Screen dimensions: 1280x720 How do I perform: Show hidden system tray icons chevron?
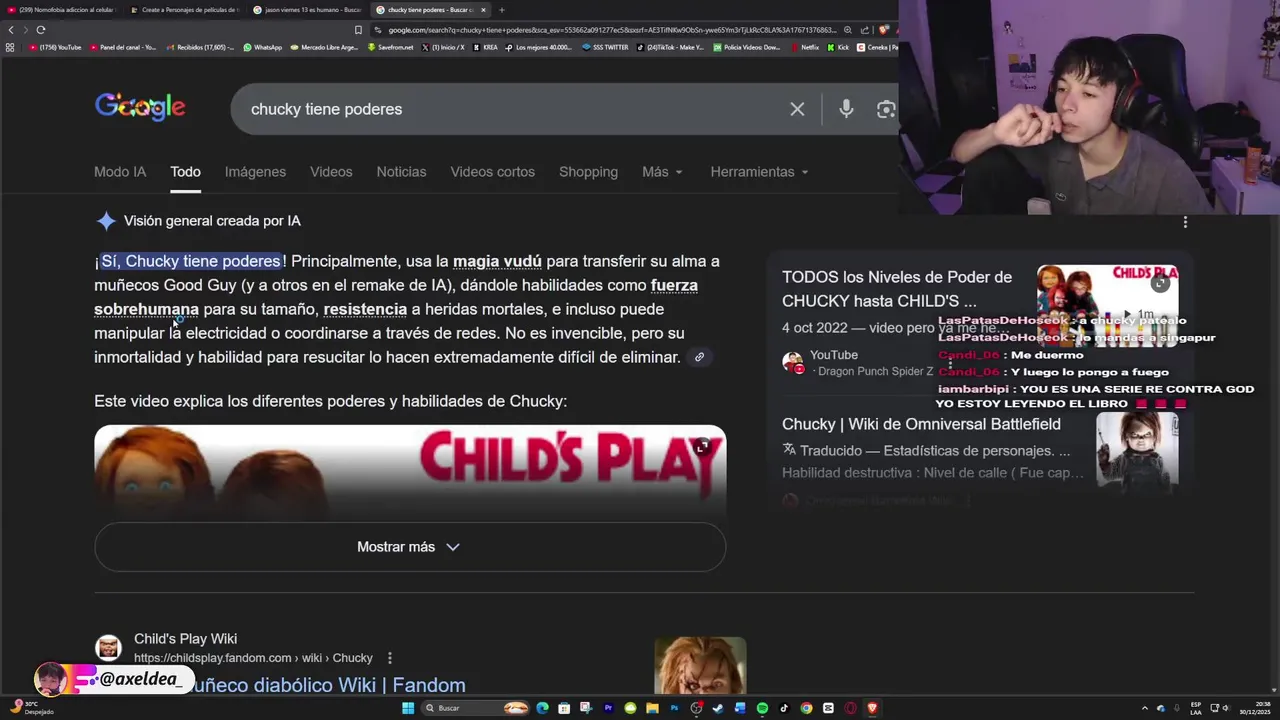(x=1145, y=708)
